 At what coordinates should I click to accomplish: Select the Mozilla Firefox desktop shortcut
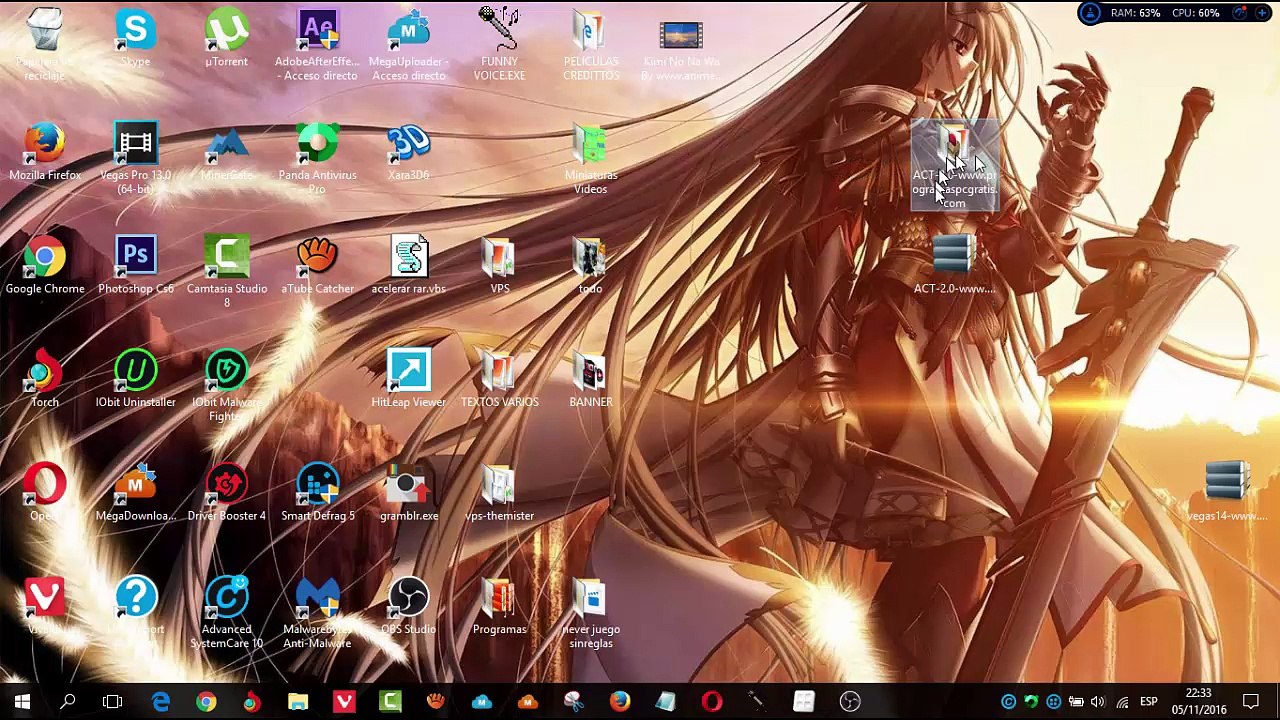[x=45, y=153]
